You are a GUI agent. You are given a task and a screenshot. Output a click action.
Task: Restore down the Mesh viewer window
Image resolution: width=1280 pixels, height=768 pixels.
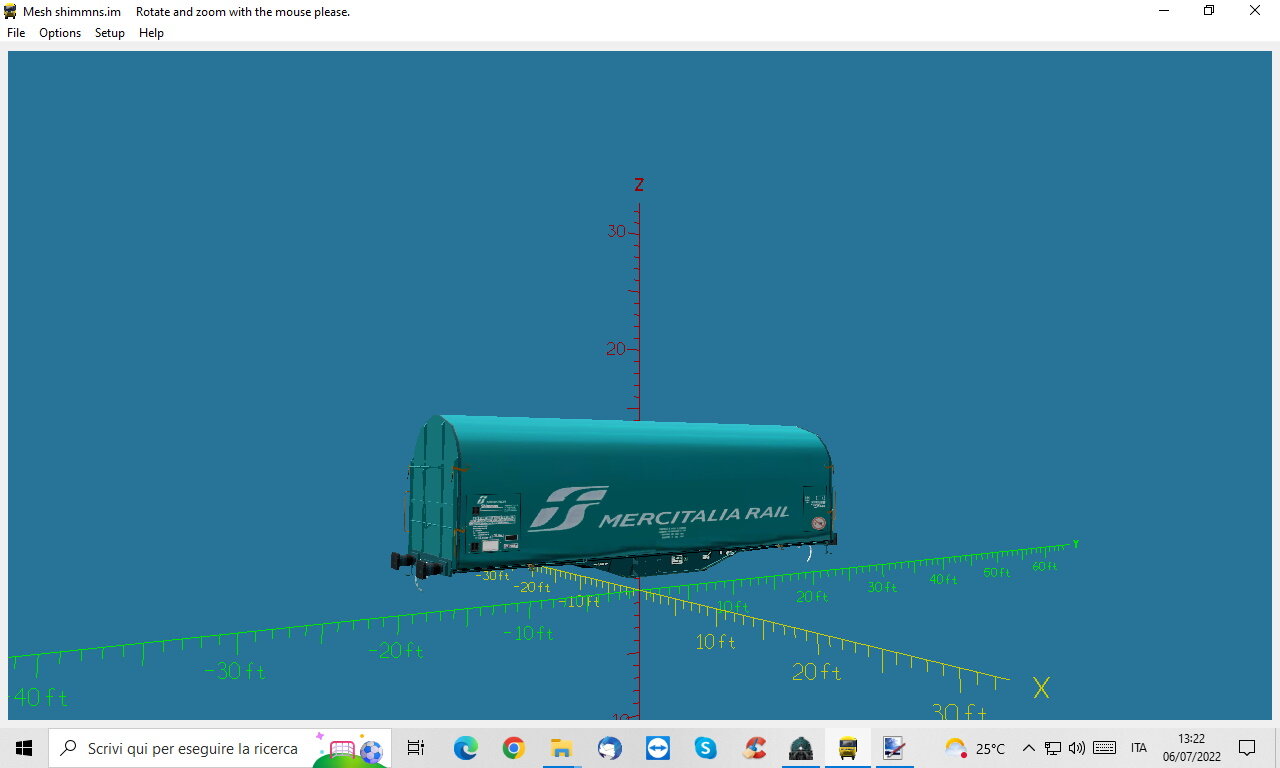coord(1209,11)
